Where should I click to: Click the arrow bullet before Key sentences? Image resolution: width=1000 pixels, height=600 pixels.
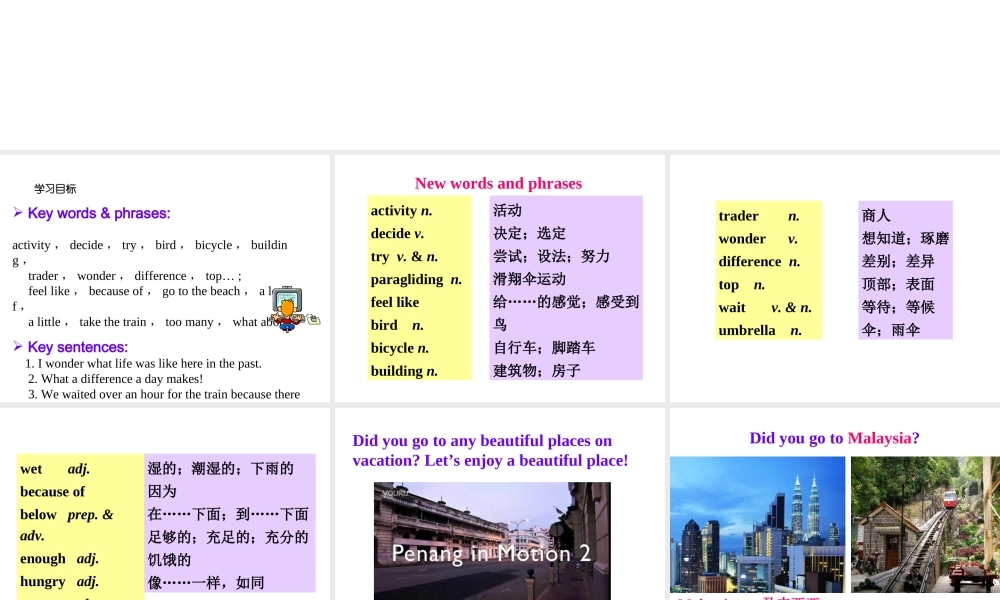coord(18,346)
